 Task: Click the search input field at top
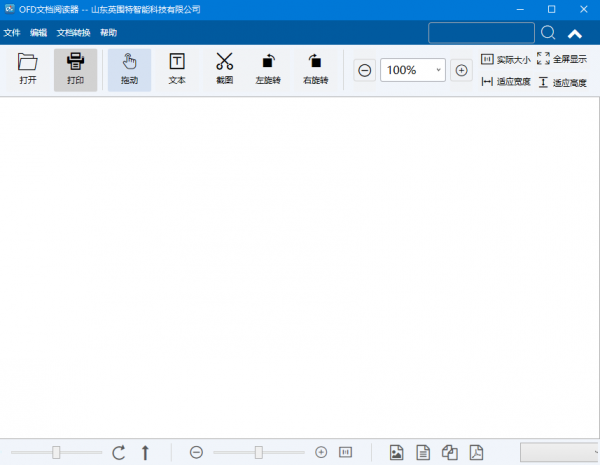coord(481,33)
